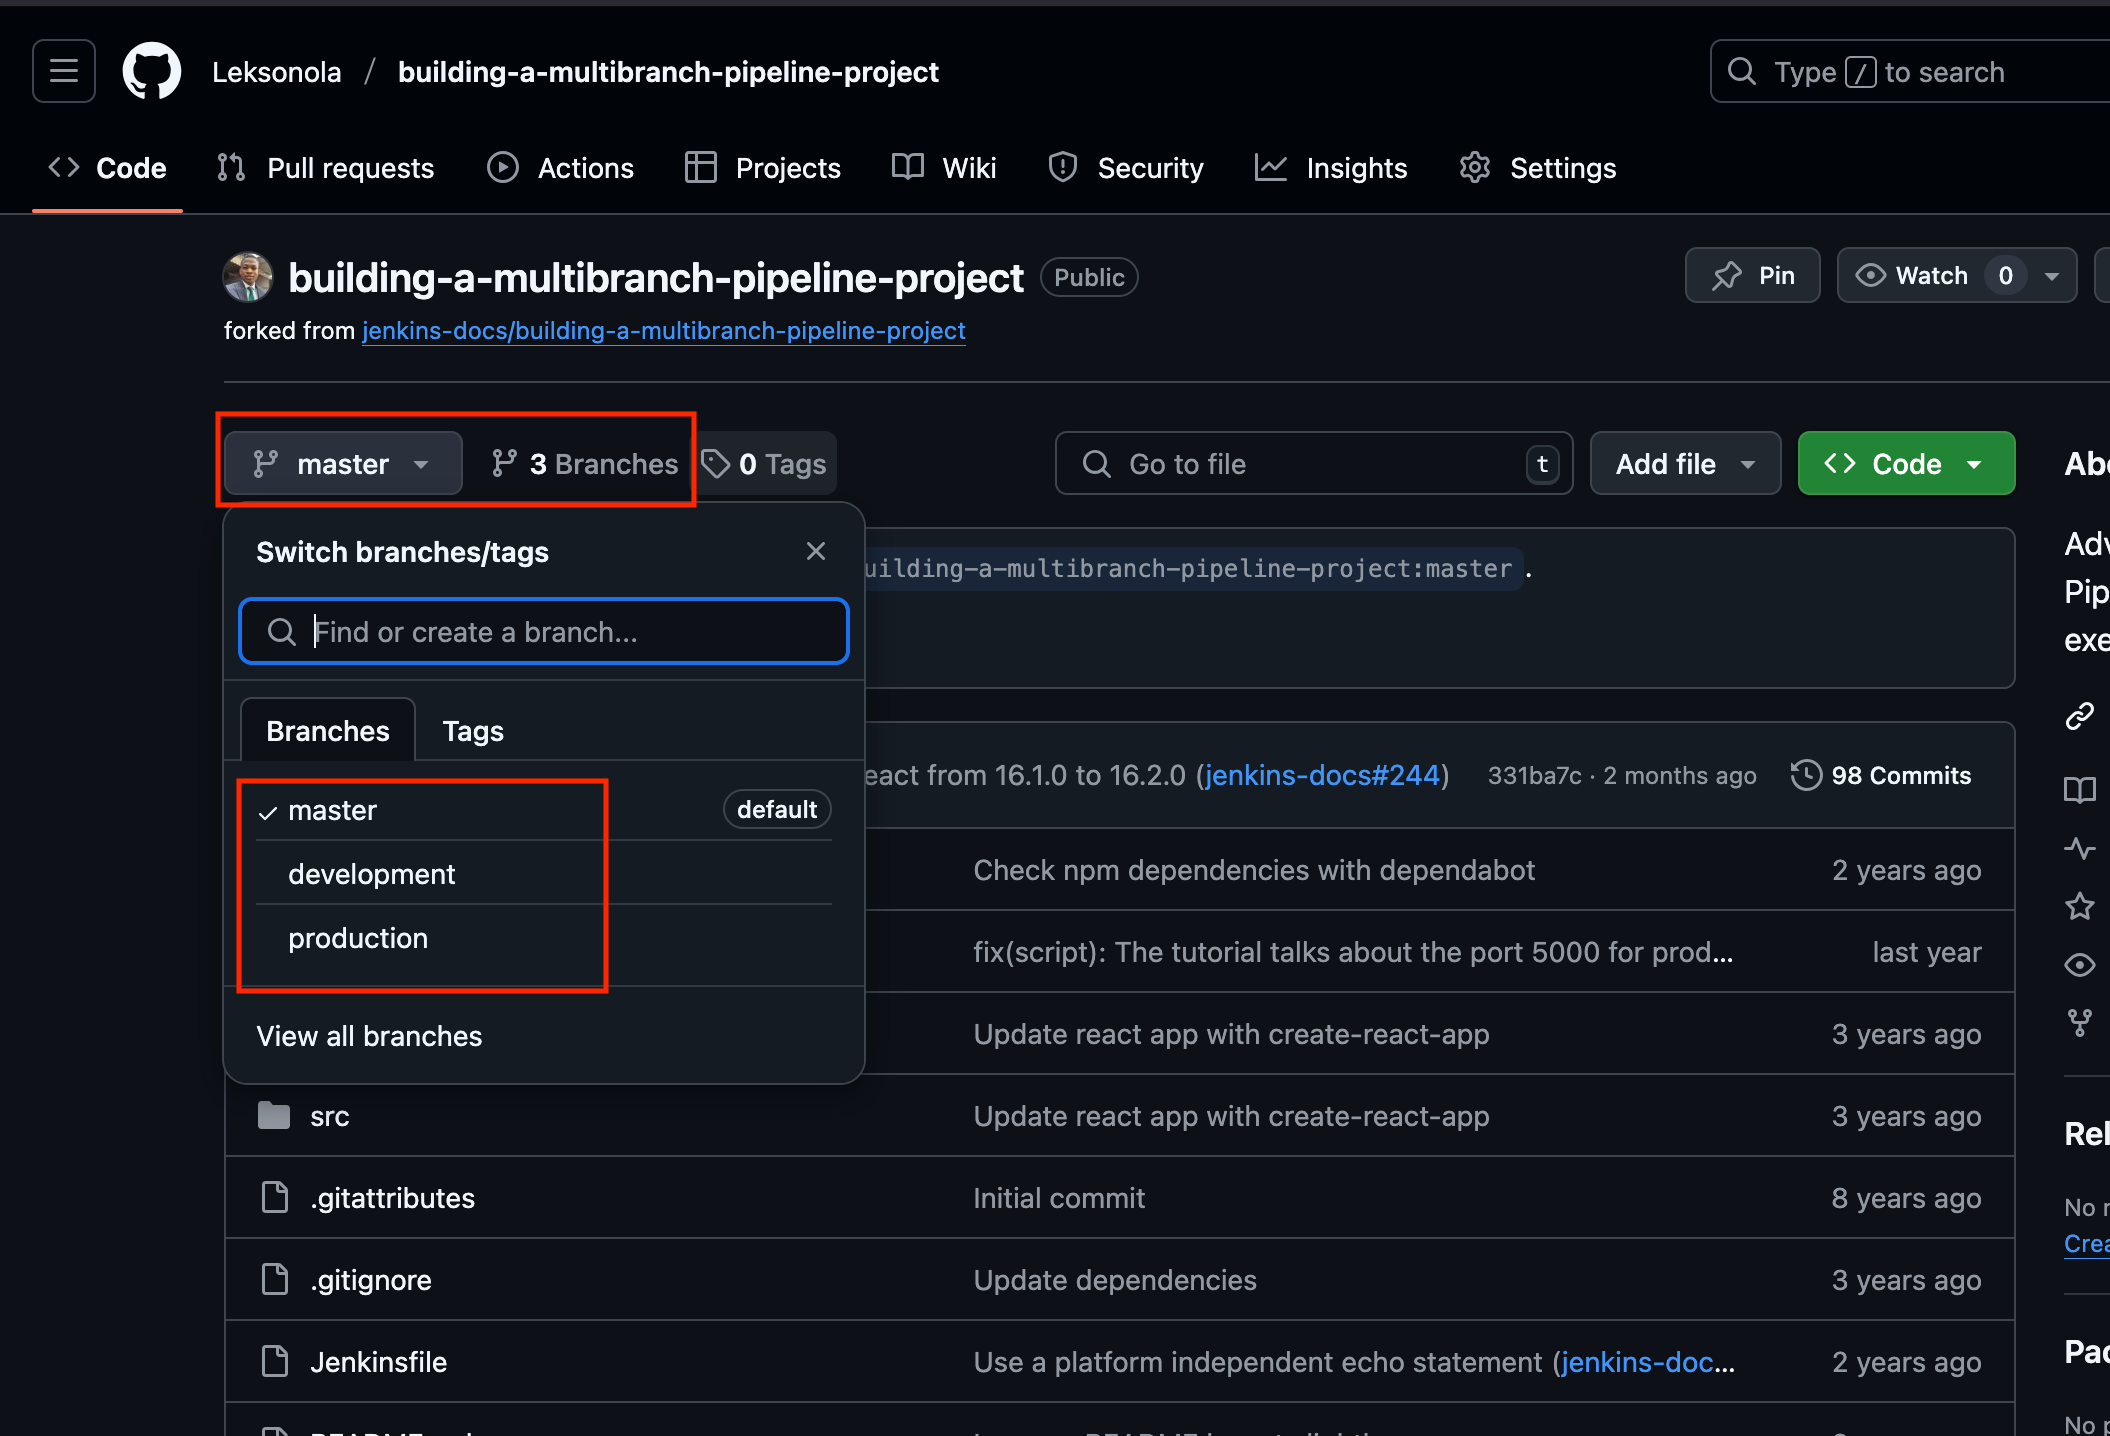The height and width of the screenshot is (1436, 2110).
Task: Focus the Go to file search field
Action: point(1314,464)
